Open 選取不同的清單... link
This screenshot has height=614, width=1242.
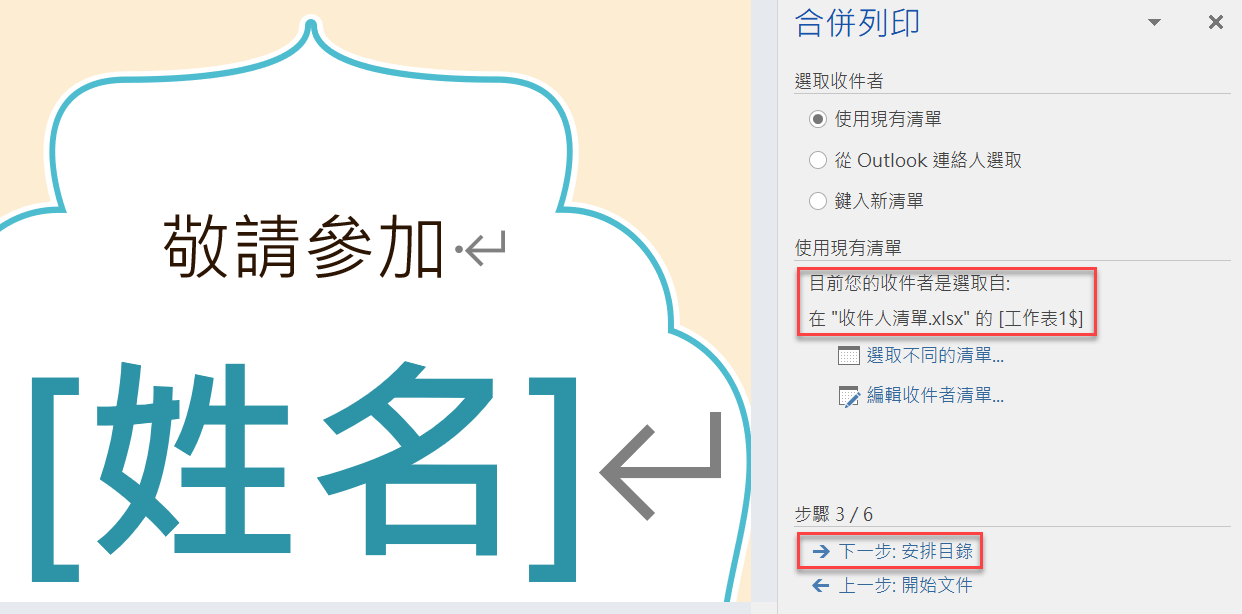(935, 355)
